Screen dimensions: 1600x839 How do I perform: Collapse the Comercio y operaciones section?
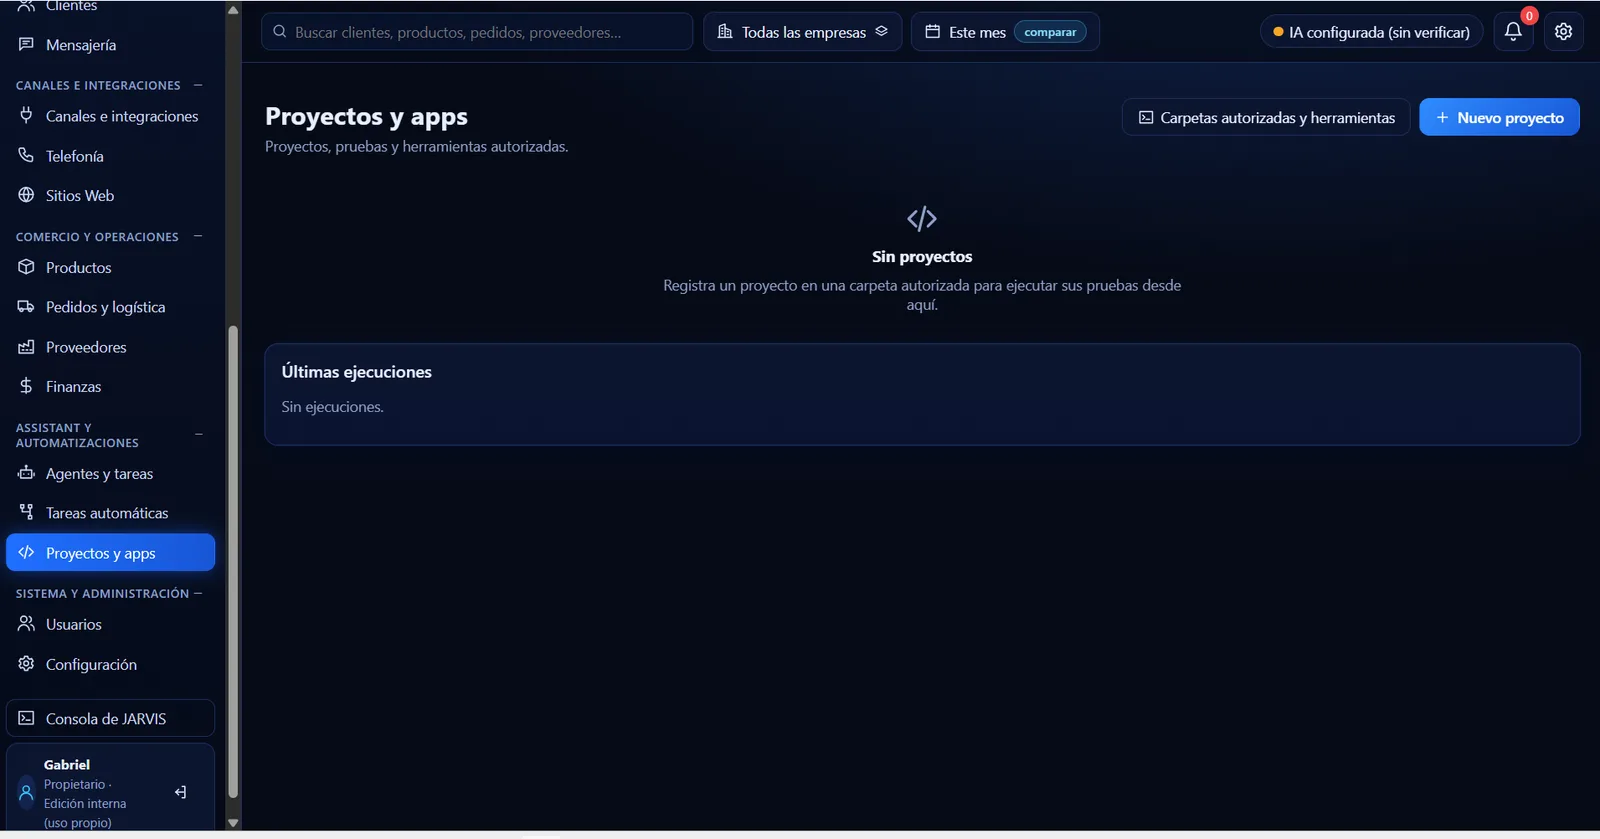click(198, 237)
